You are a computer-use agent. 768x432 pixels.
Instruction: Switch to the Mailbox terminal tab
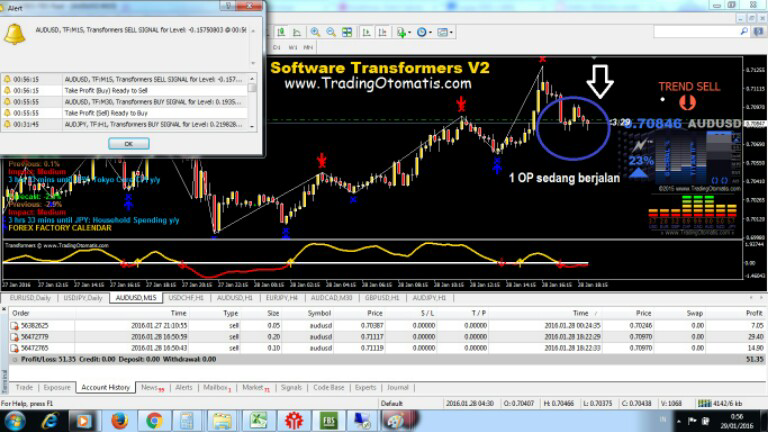[x=216, y=387]
